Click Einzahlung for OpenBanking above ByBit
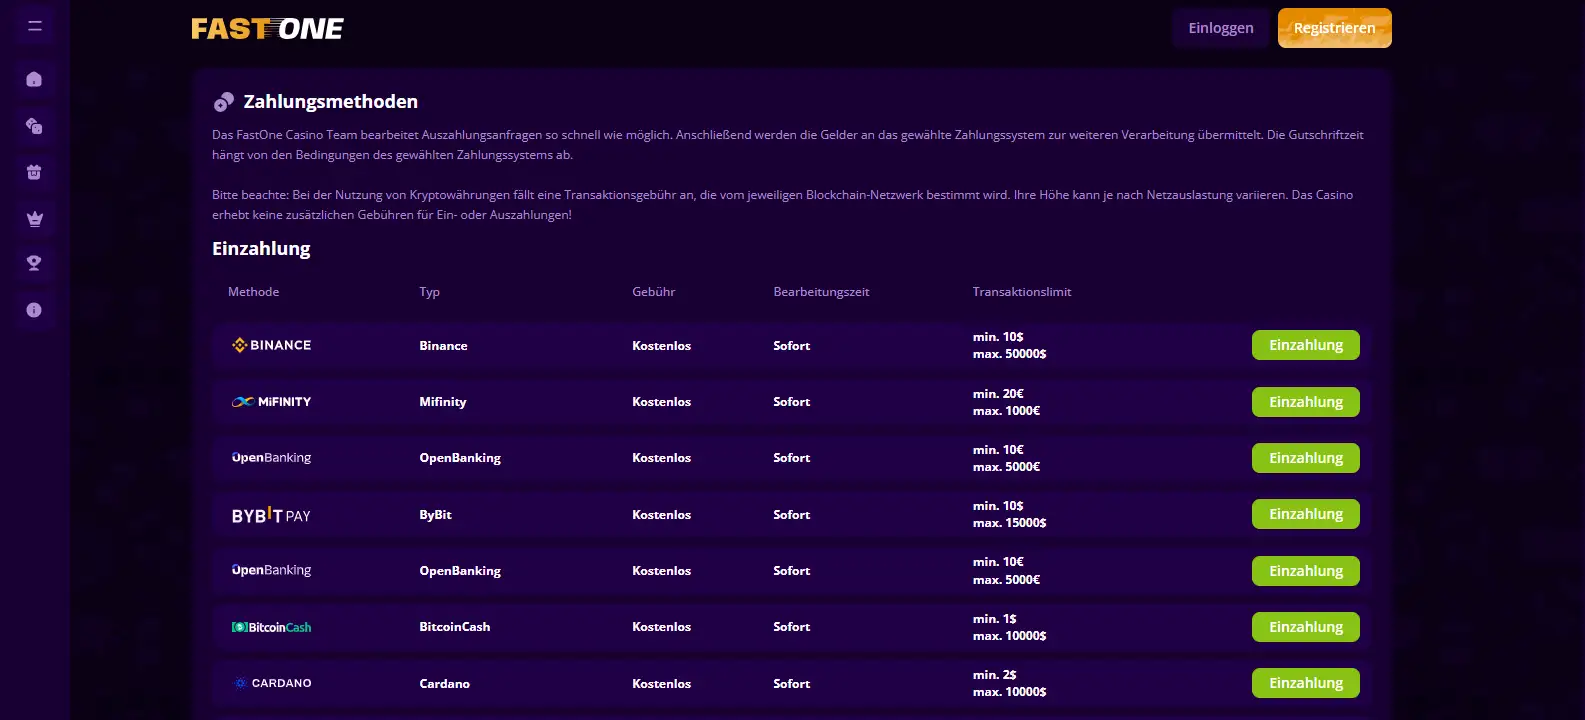The height and width of the screenshot is (720, 1585). point(1306,458)
